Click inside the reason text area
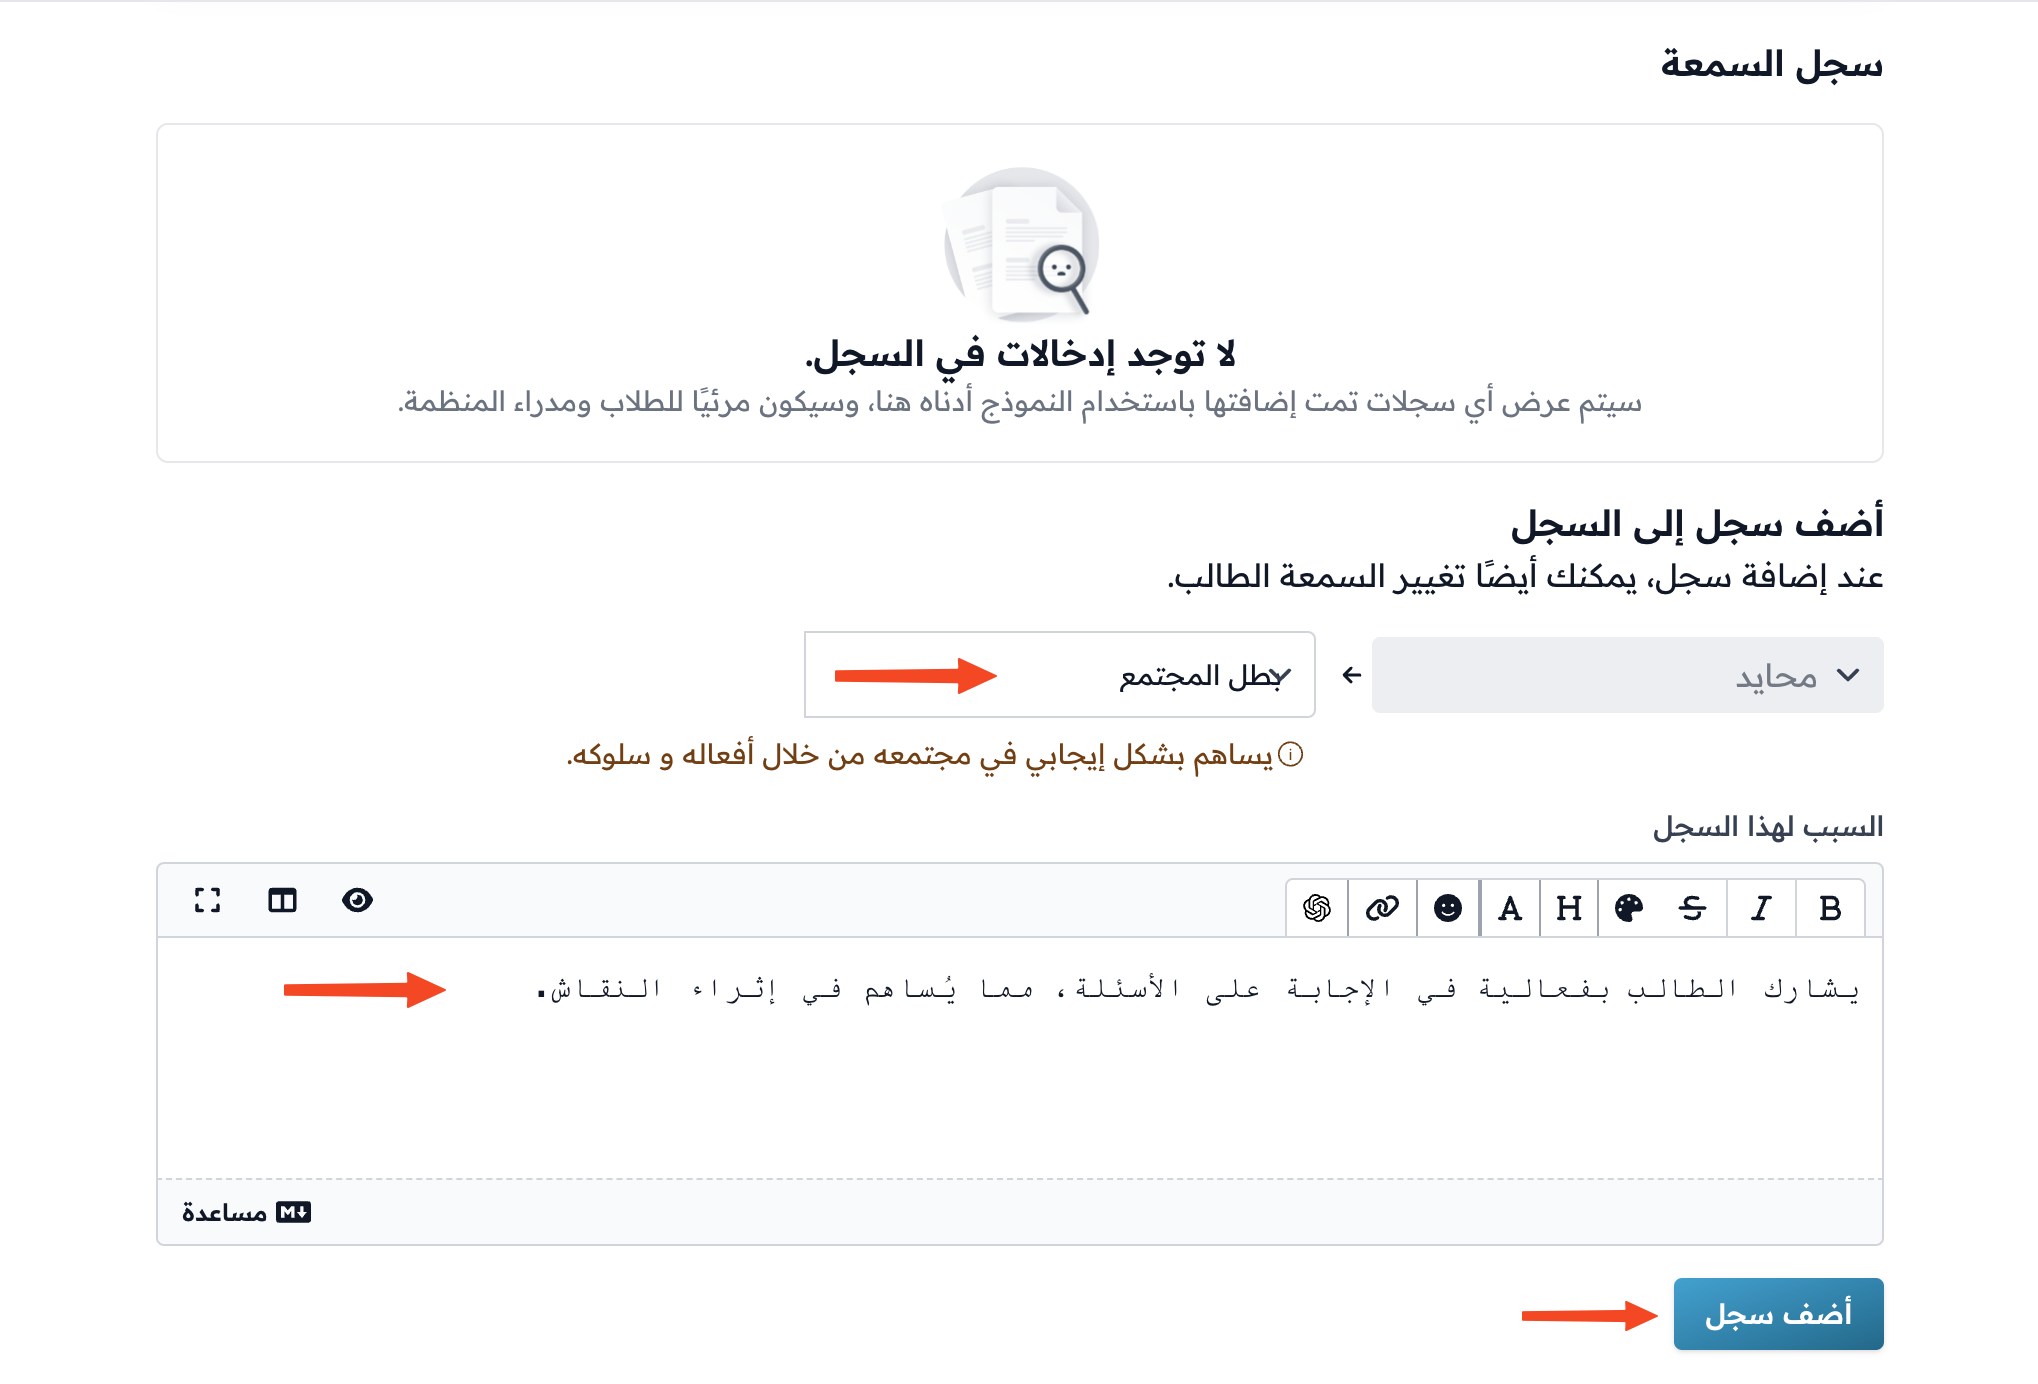The height and width of the screenshot is (1384, 2038). [1019, 1057]
